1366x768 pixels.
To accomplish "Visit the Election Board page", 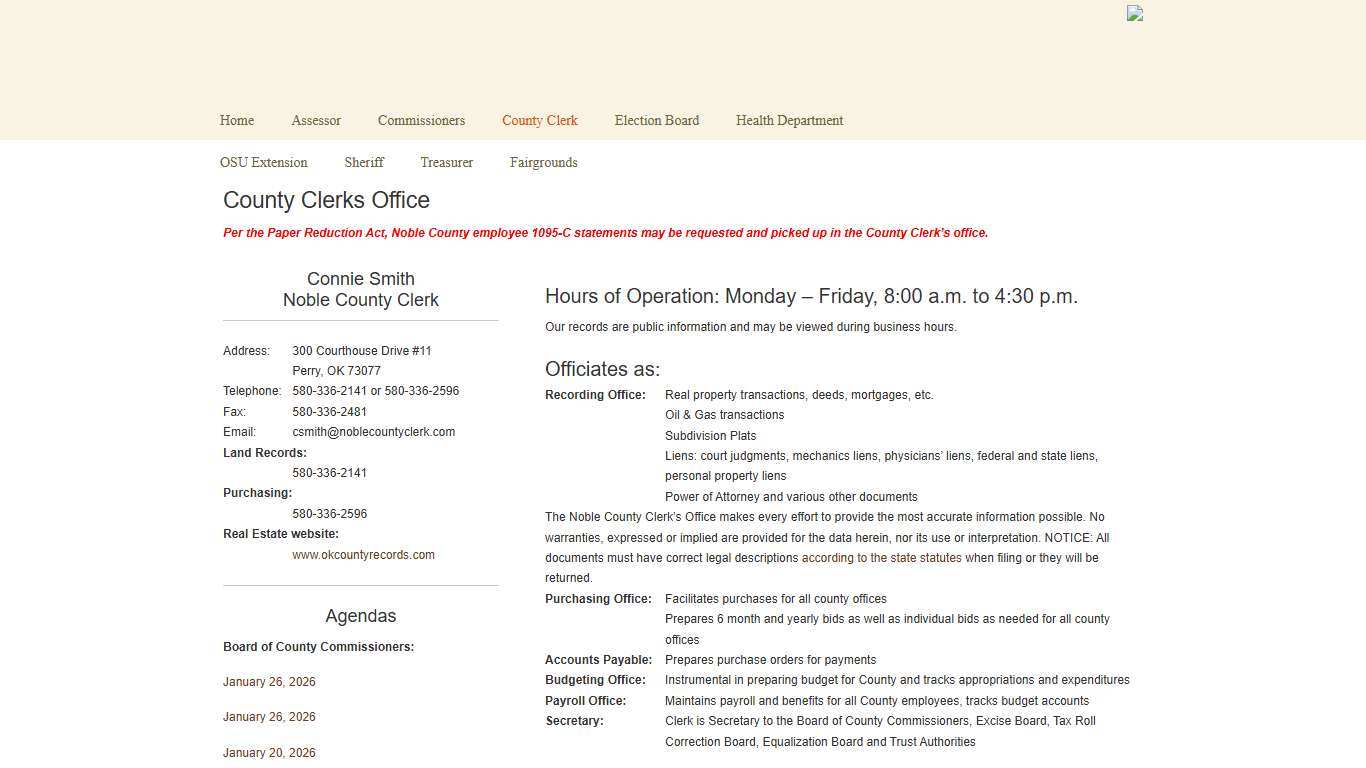I will (656, 120).
